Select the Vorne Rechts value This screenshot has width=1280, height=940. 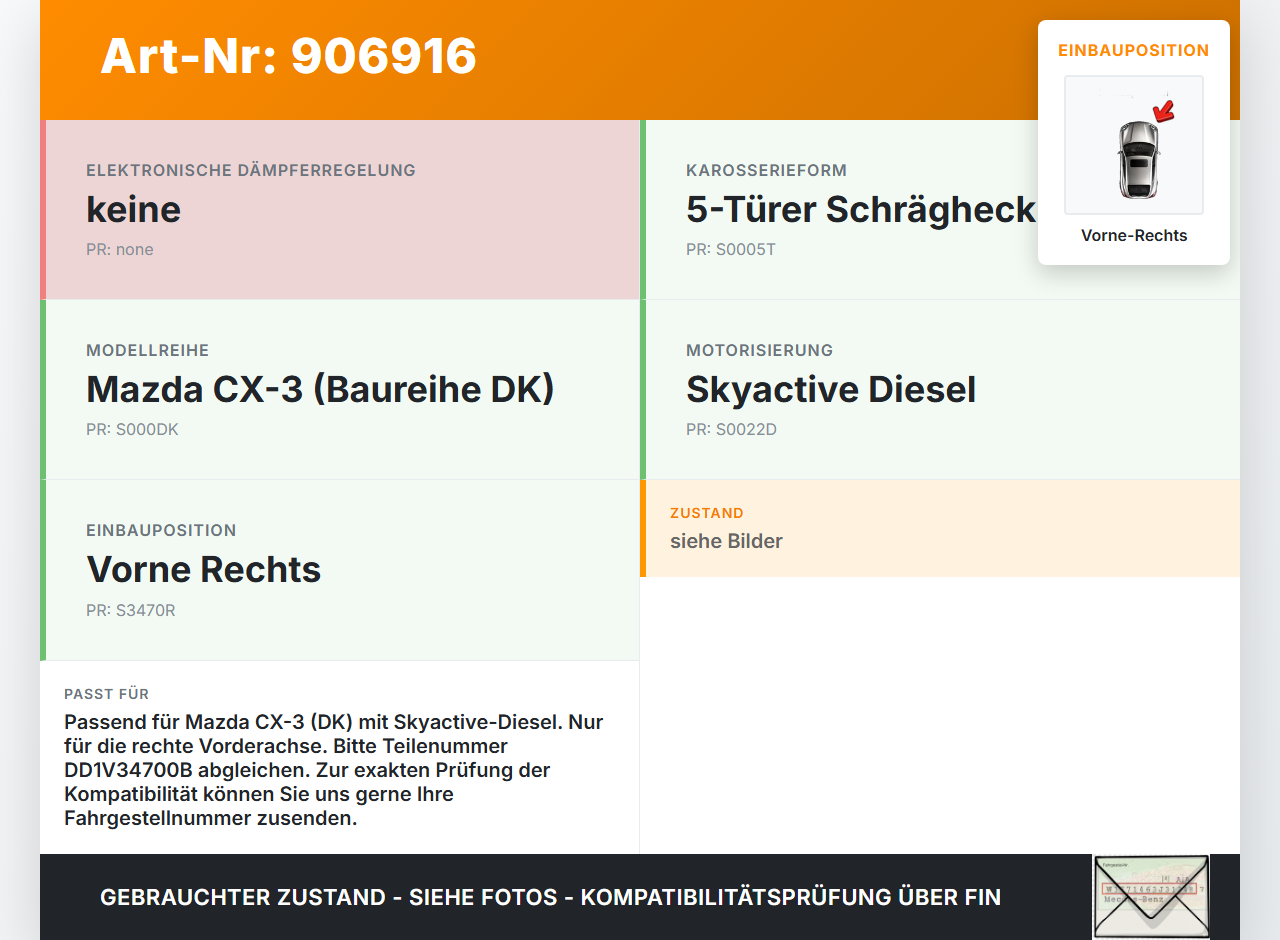[204, 569]
